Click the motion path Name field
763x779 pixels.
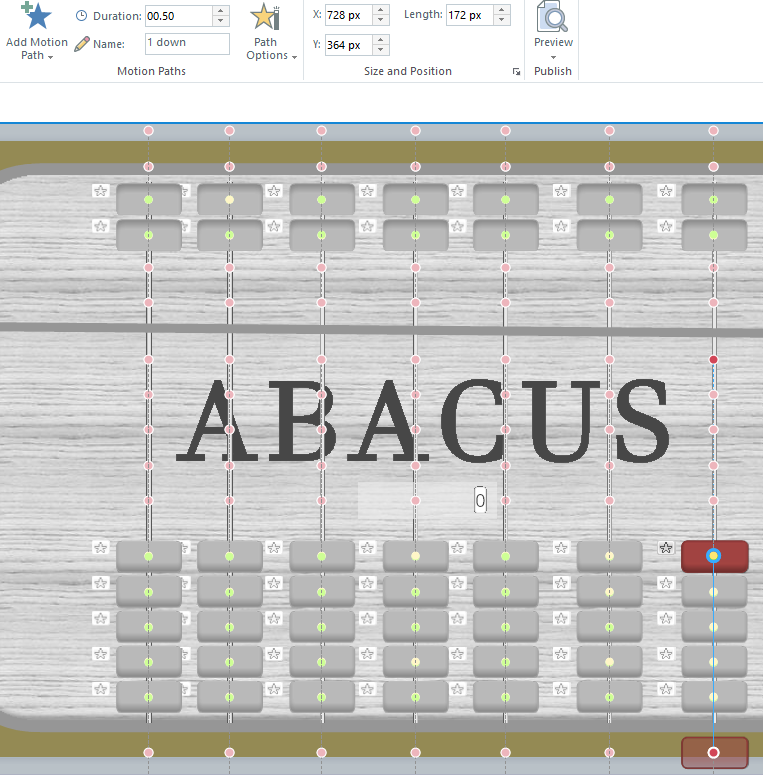coord(186,44)
